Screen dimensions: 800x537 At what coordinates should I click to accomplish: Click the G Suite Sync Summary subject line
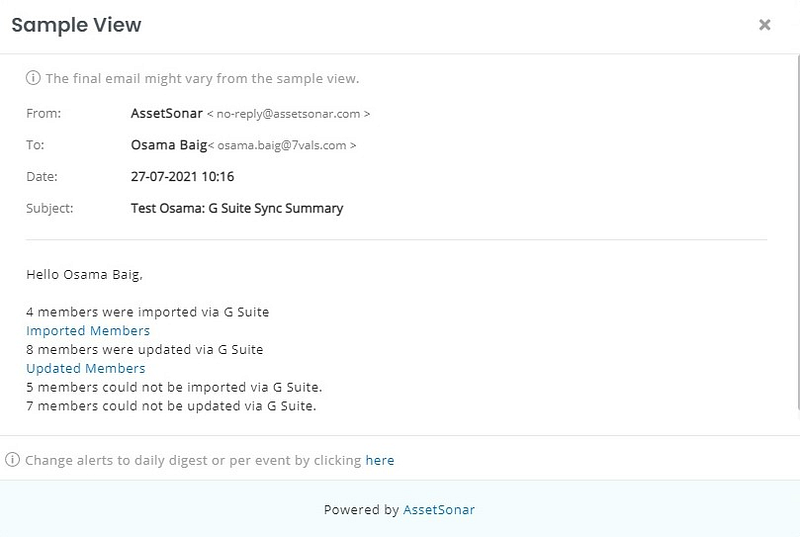237,209
